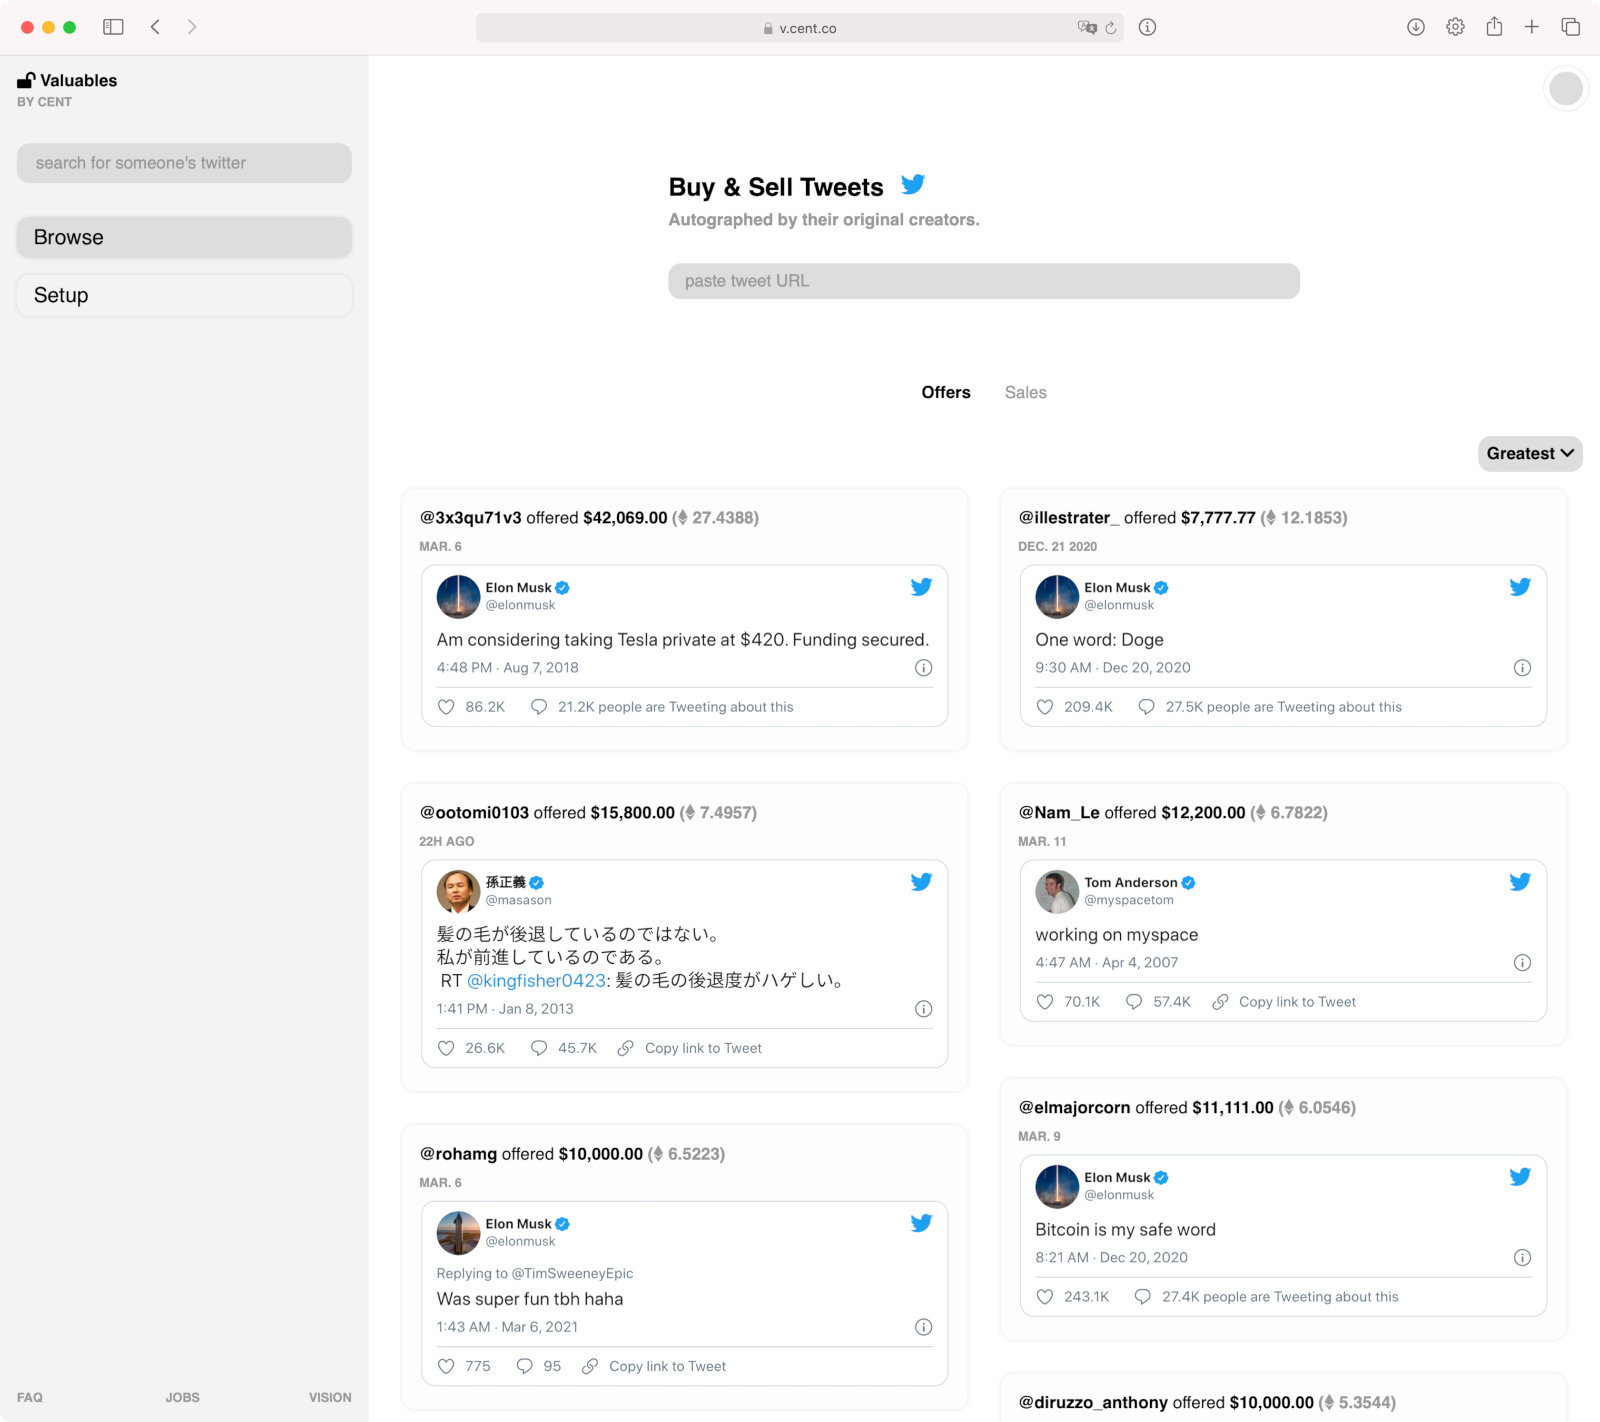Click heart icon on Bitcoin safe word tweet
The width and height of the screenshot is (1600, 1422).
pos(1045,1297)
